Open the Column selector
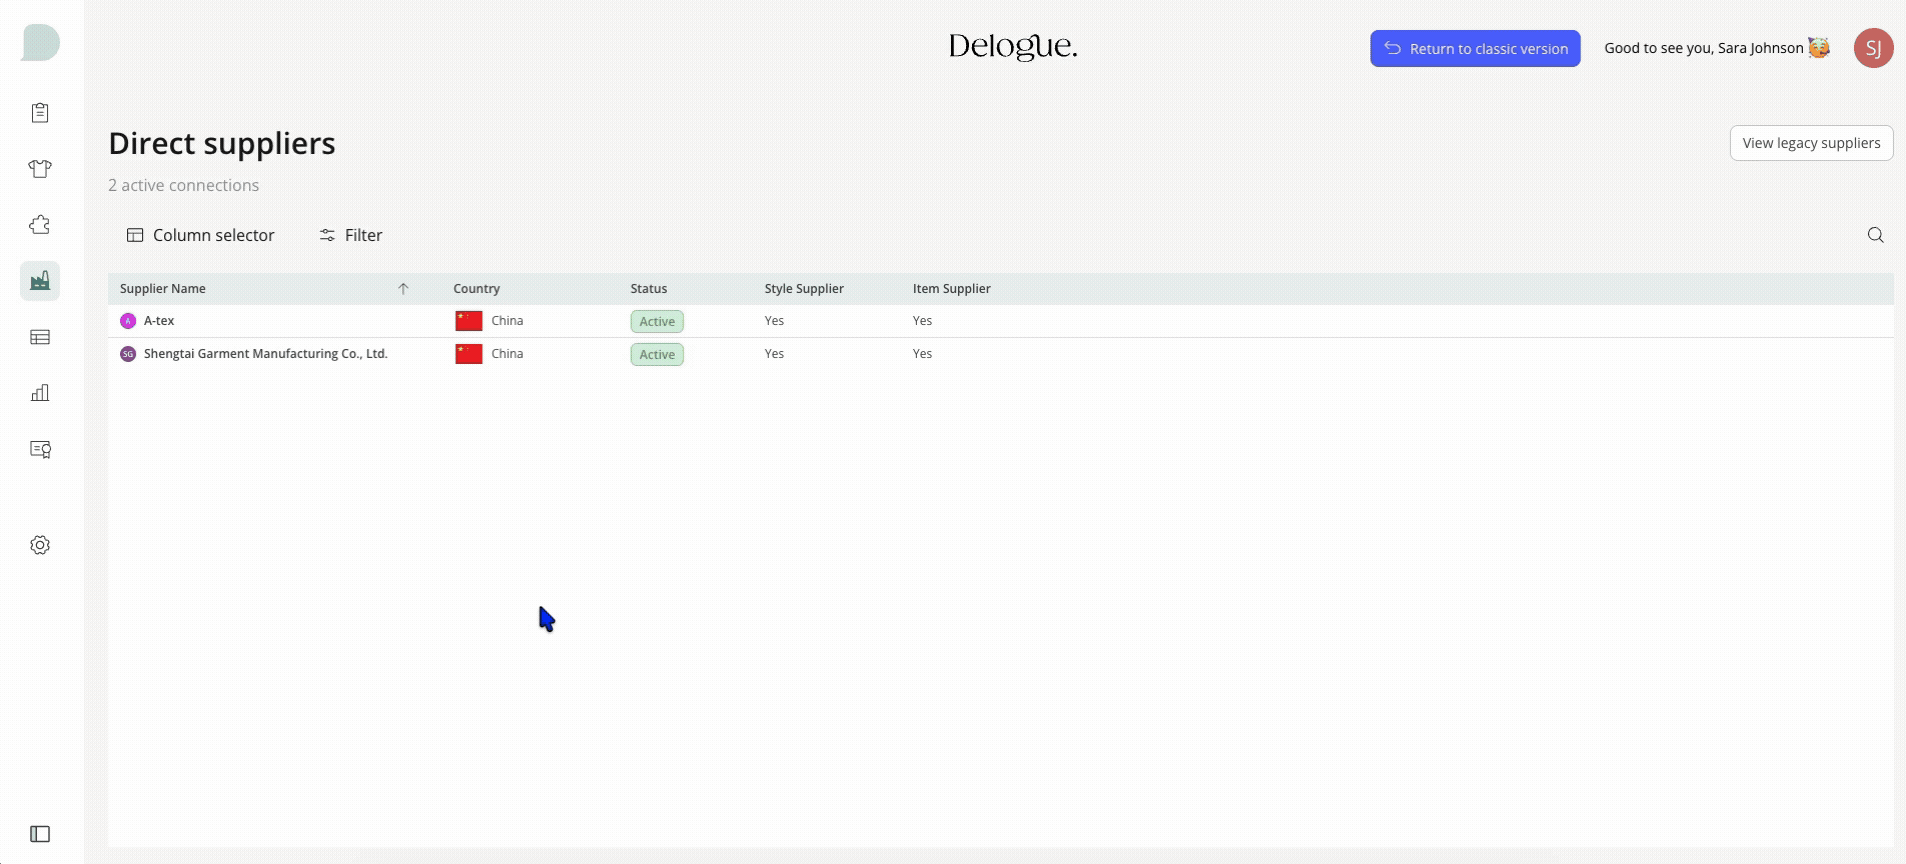The width and height of the screenshot is (1906, 864). click(200, 235)
